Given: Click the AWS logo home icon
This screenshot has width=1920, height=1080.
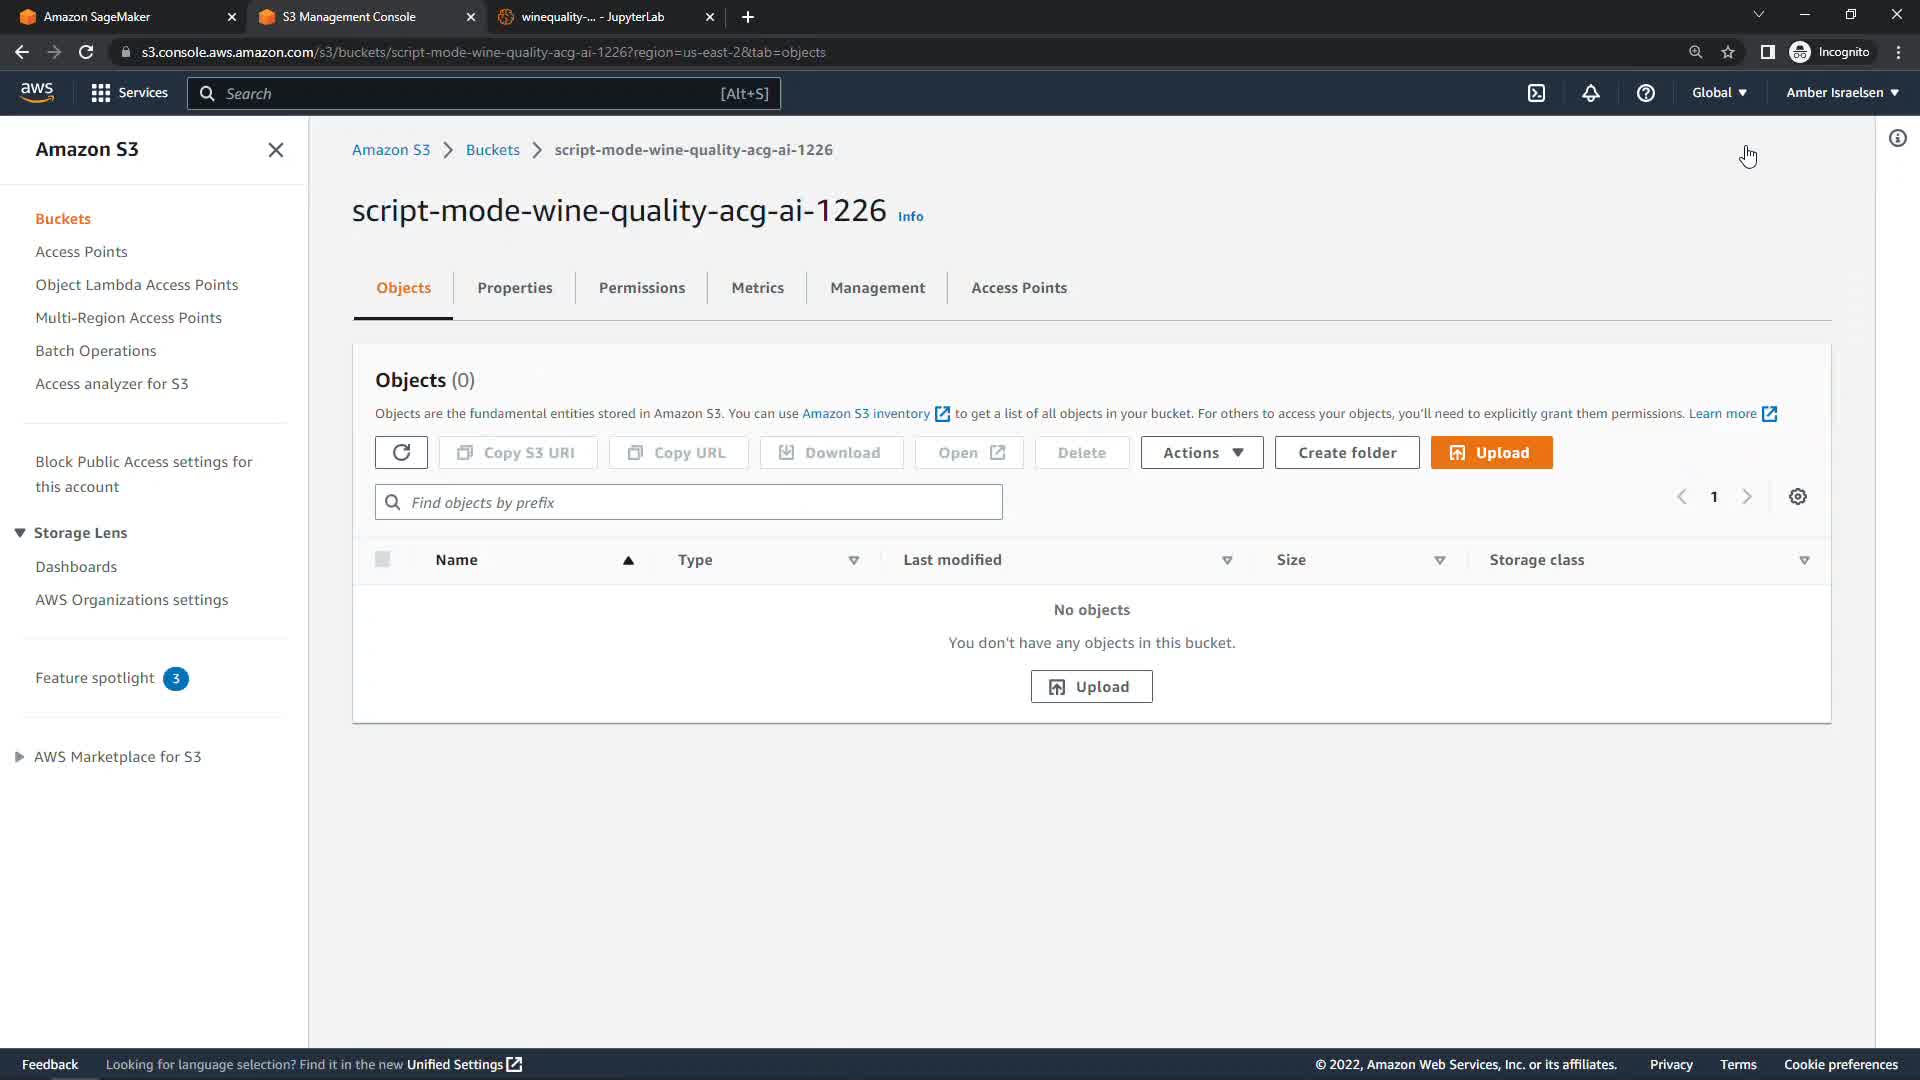Looking at the screenshot, I should click(x=37, y=92).
